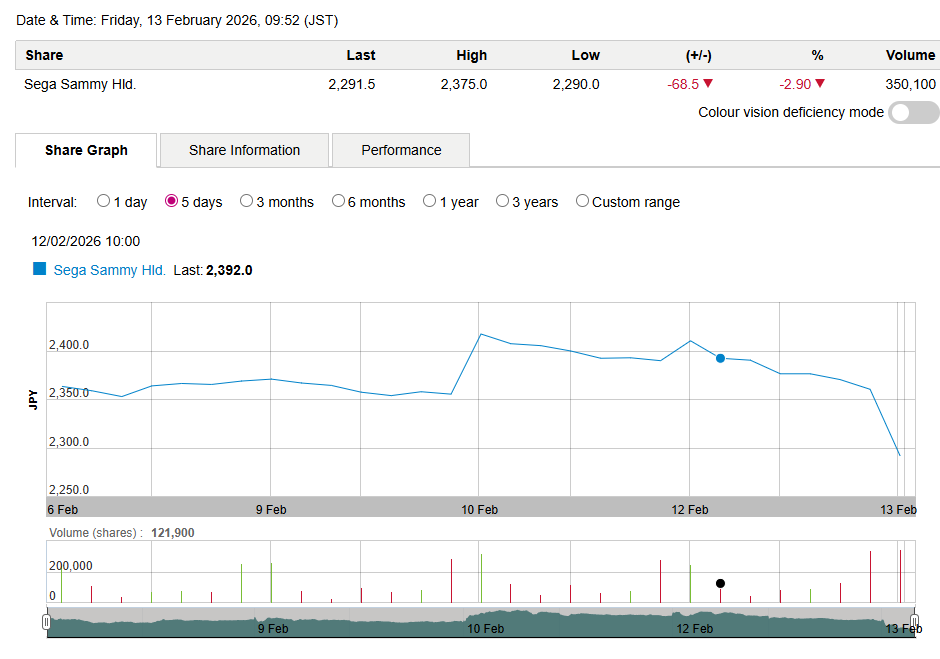
Task: Click the red down arrow beside -68.5
Action: tap(708, 83)
